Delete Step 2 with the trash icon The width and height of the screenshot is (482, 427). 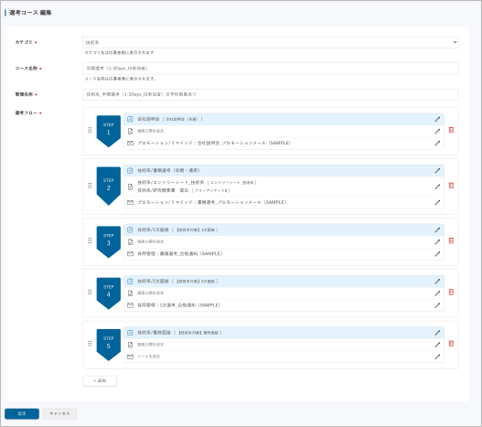(451, 185)
